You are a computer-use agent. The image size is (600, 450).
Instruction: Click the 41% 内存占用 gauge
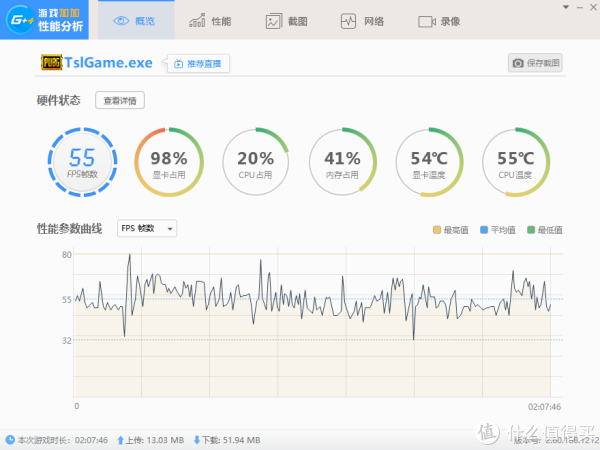(342, 162)
